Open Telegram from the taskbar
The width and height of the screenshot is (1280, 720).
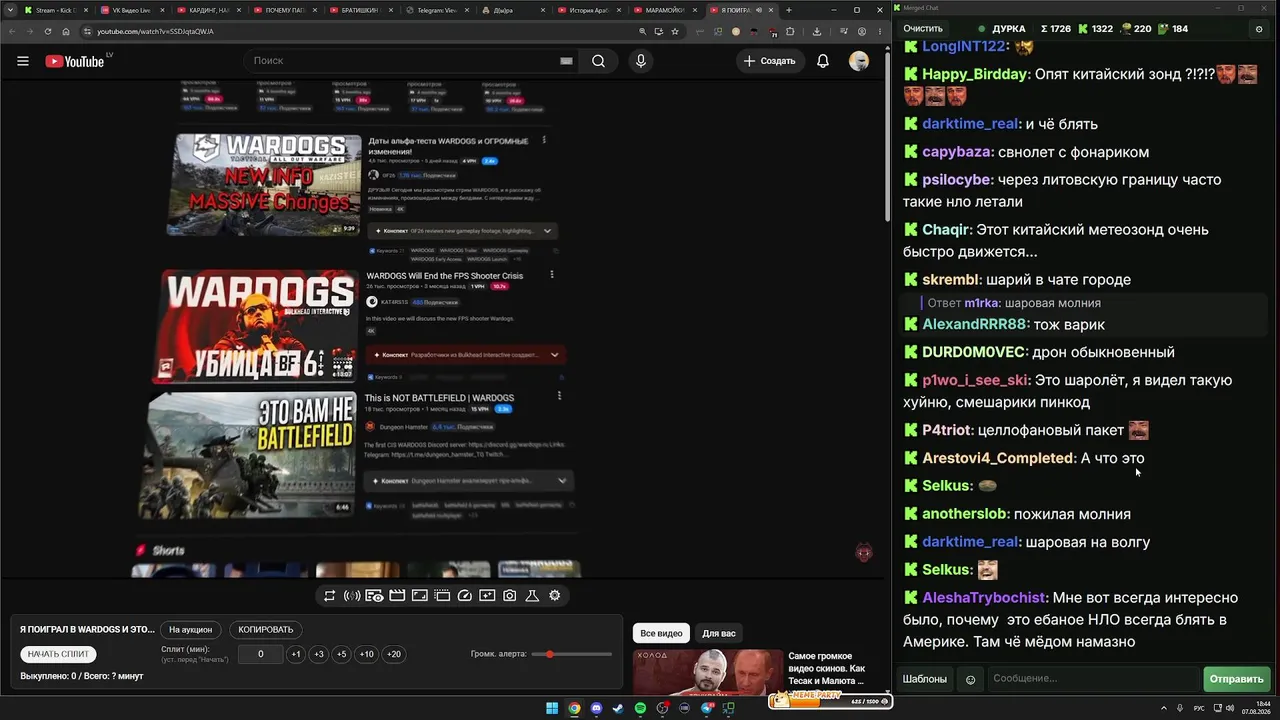click(707, 709)
